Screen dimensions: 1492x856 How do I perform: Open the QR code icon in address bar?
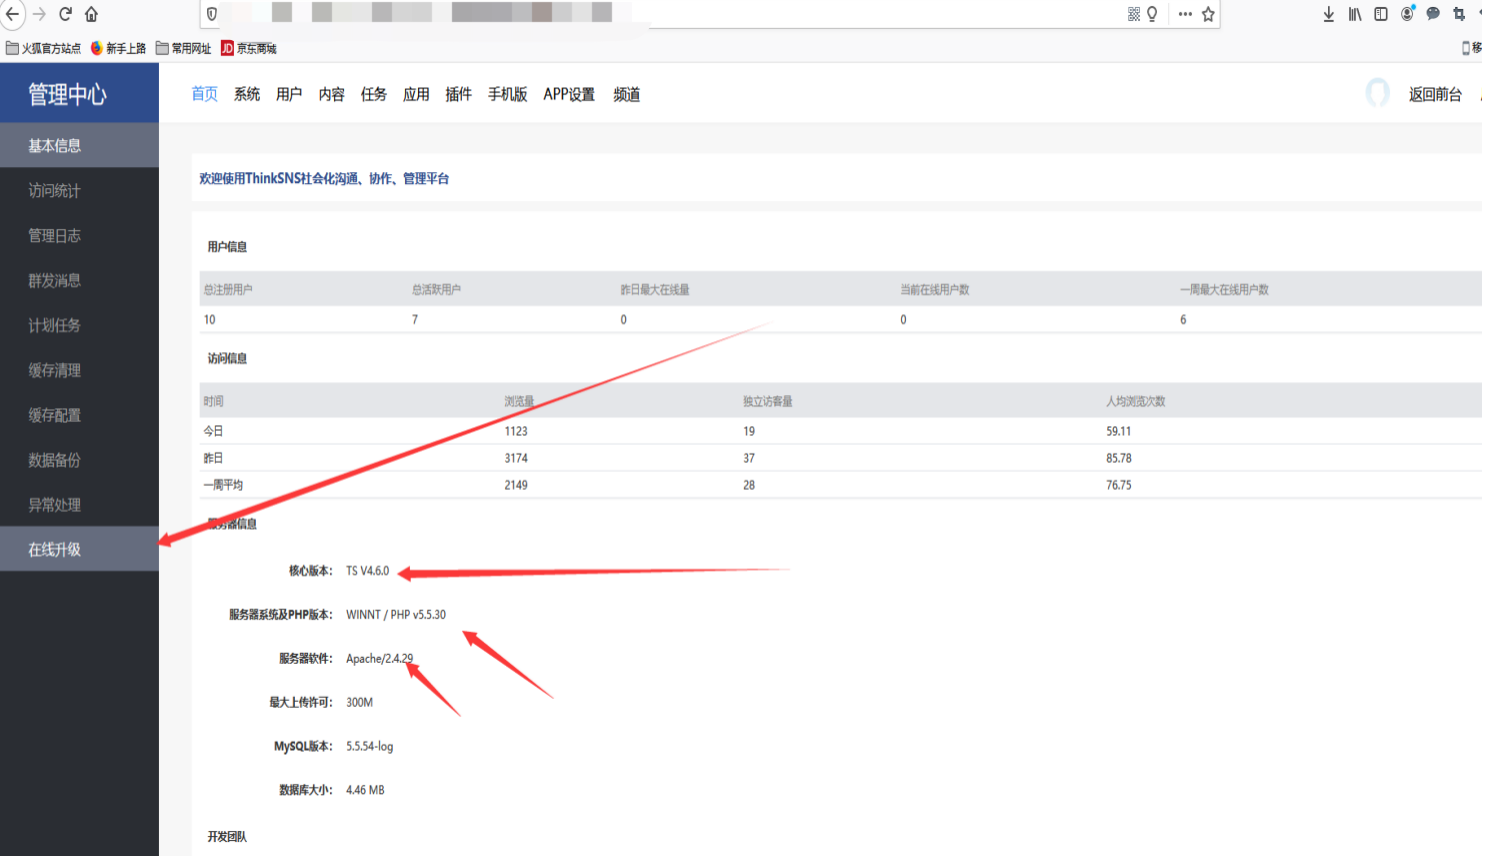(1134, 14)
